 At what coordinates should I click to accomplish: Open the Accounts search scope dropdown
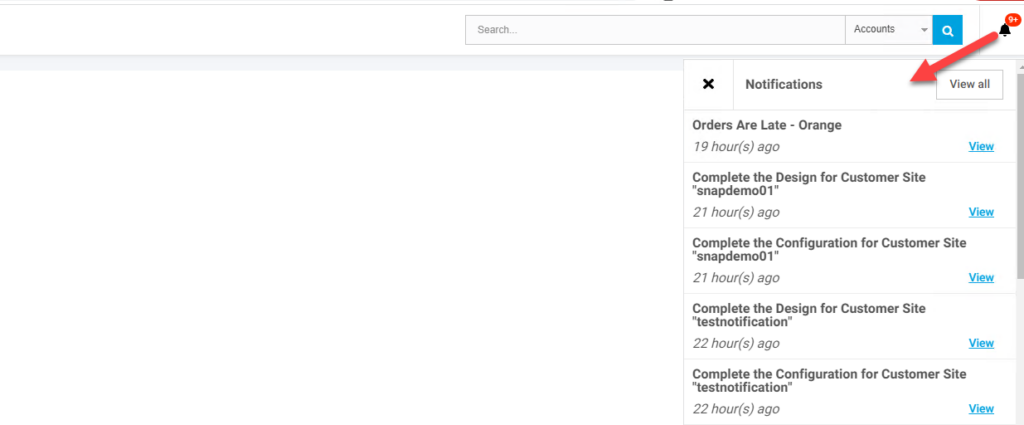889,30
